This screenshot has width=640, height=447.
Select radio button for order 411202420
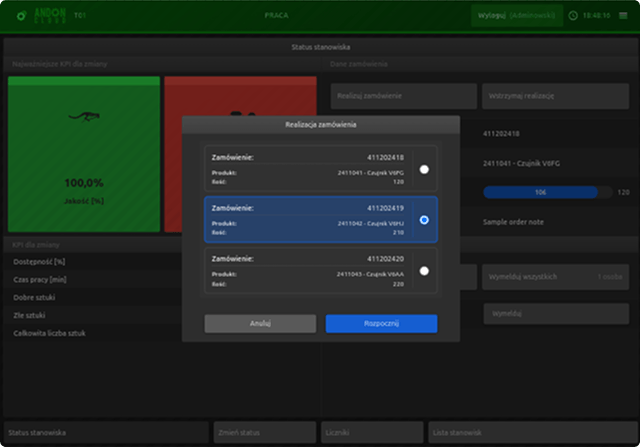point(424,271)
